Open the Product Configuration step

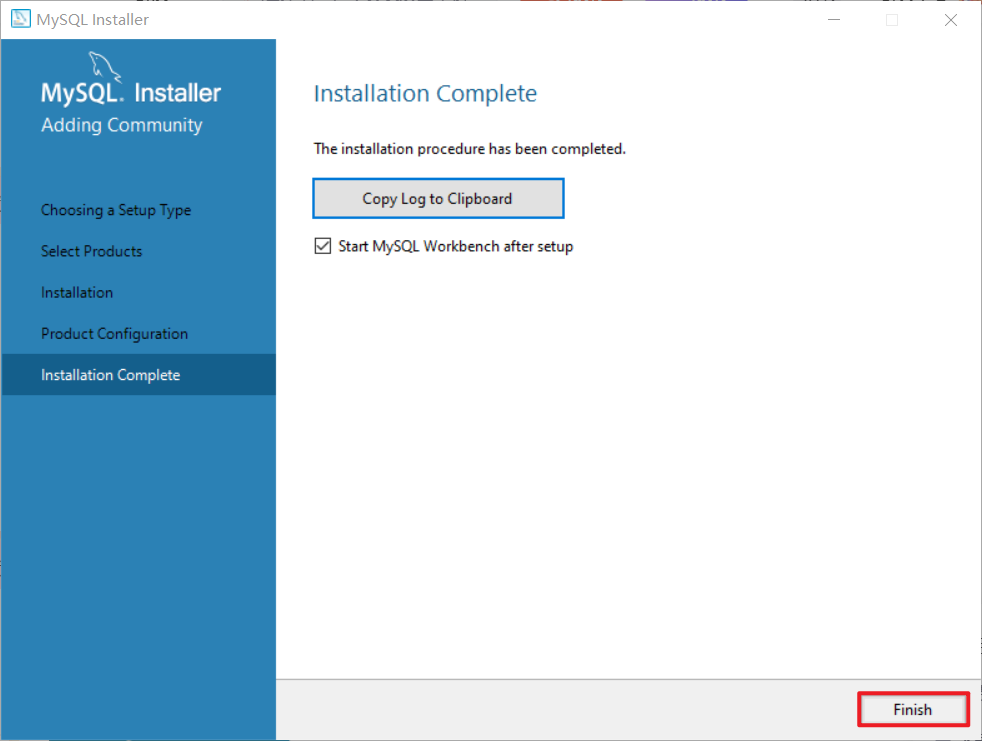[115, 334]
